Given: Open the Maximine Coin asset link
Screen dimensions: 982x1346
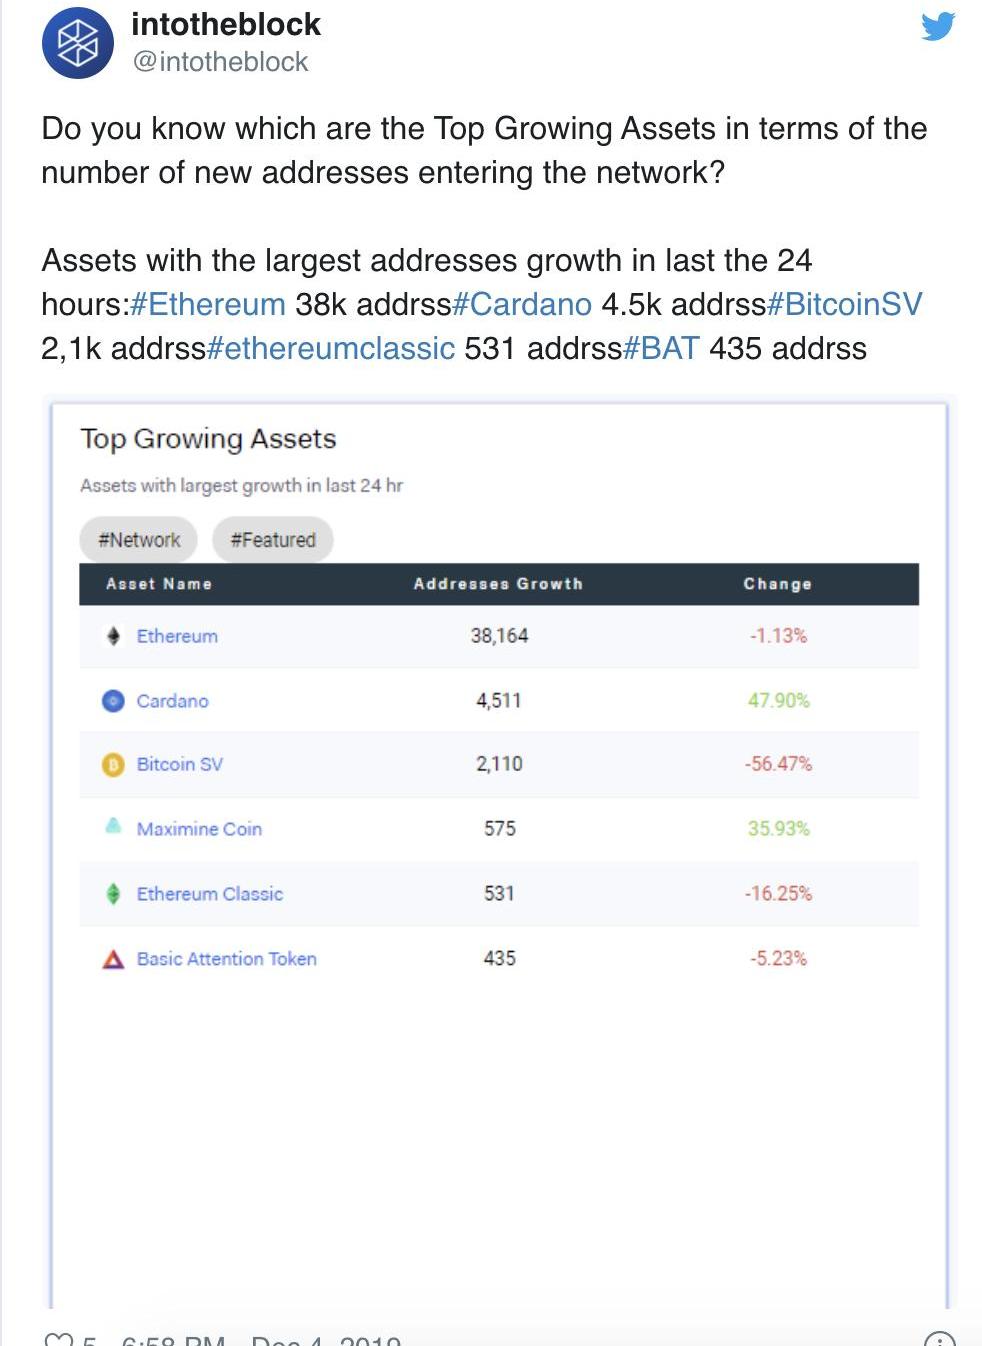Looking at the screenshot, I should click(199, 829).
